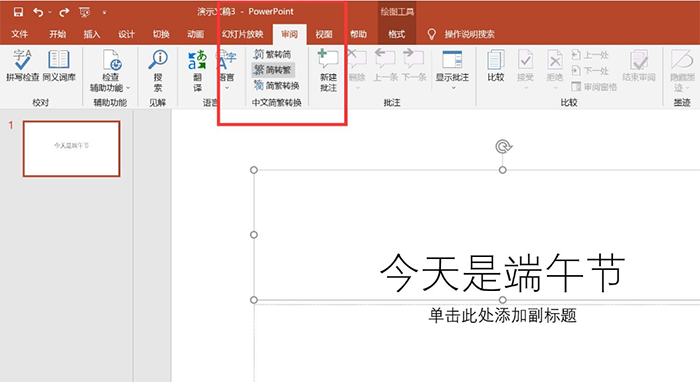The height and width of the screenshot is (382, 700).
Task: Go to 上一条 previous comment
Action: click(385, 65)
